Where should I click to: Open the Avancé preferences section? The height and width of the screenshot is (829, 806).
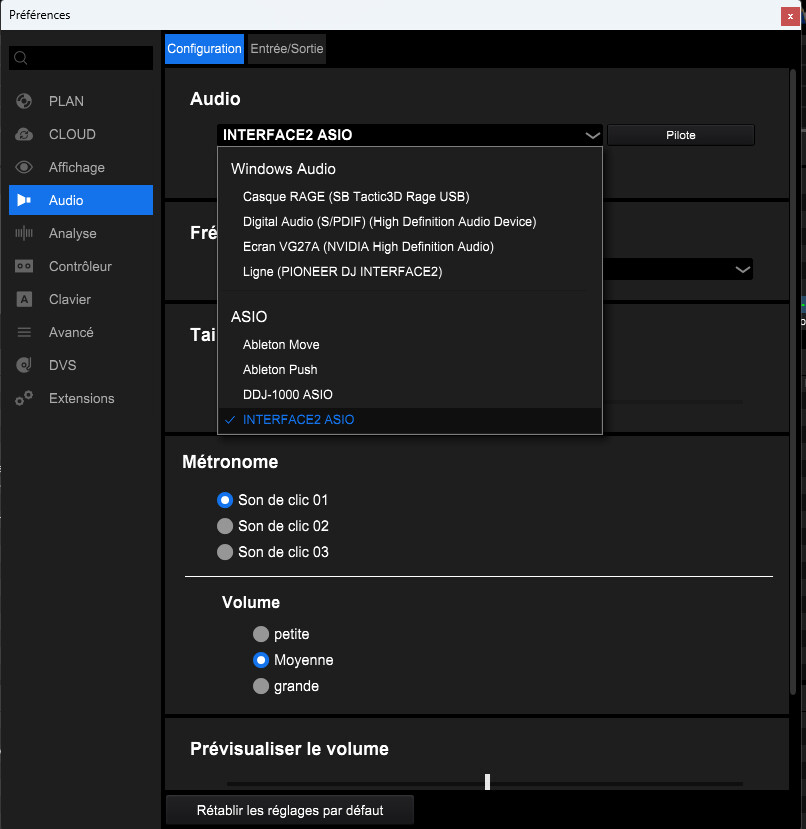[x=81, y=332]
